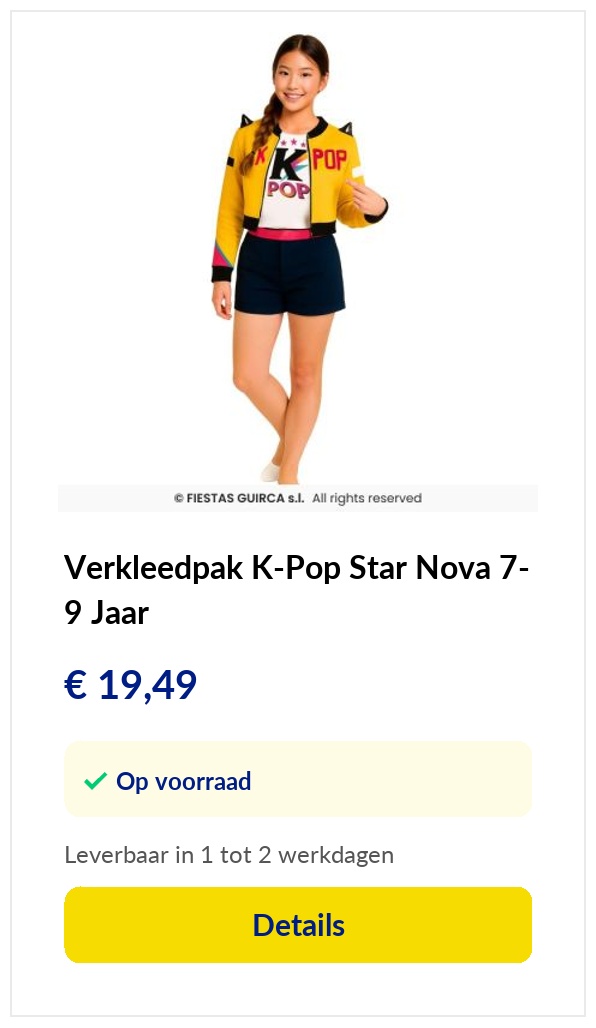Click the Leverbaar in 1 tot 2 werkdagen text
The image size is (596, 1028).
tap(229, 855)
